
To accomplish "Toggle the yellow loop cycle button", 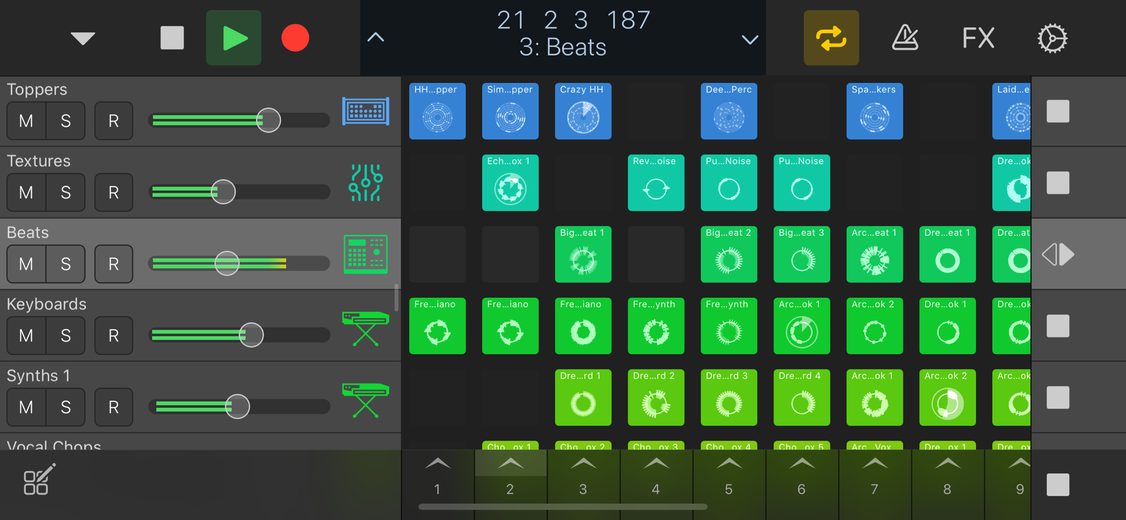I will [831, 37].
